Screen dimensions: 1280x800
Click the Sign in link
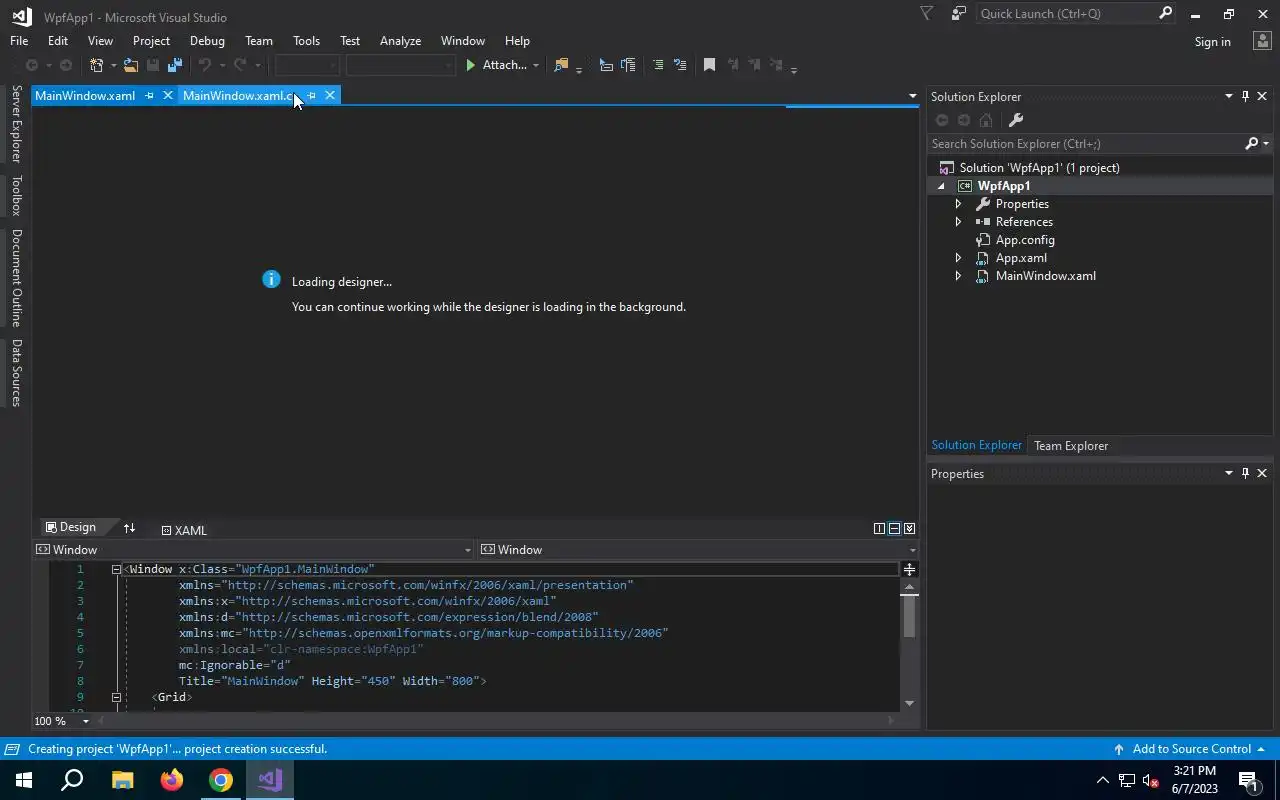click(x=1212, y=41)
